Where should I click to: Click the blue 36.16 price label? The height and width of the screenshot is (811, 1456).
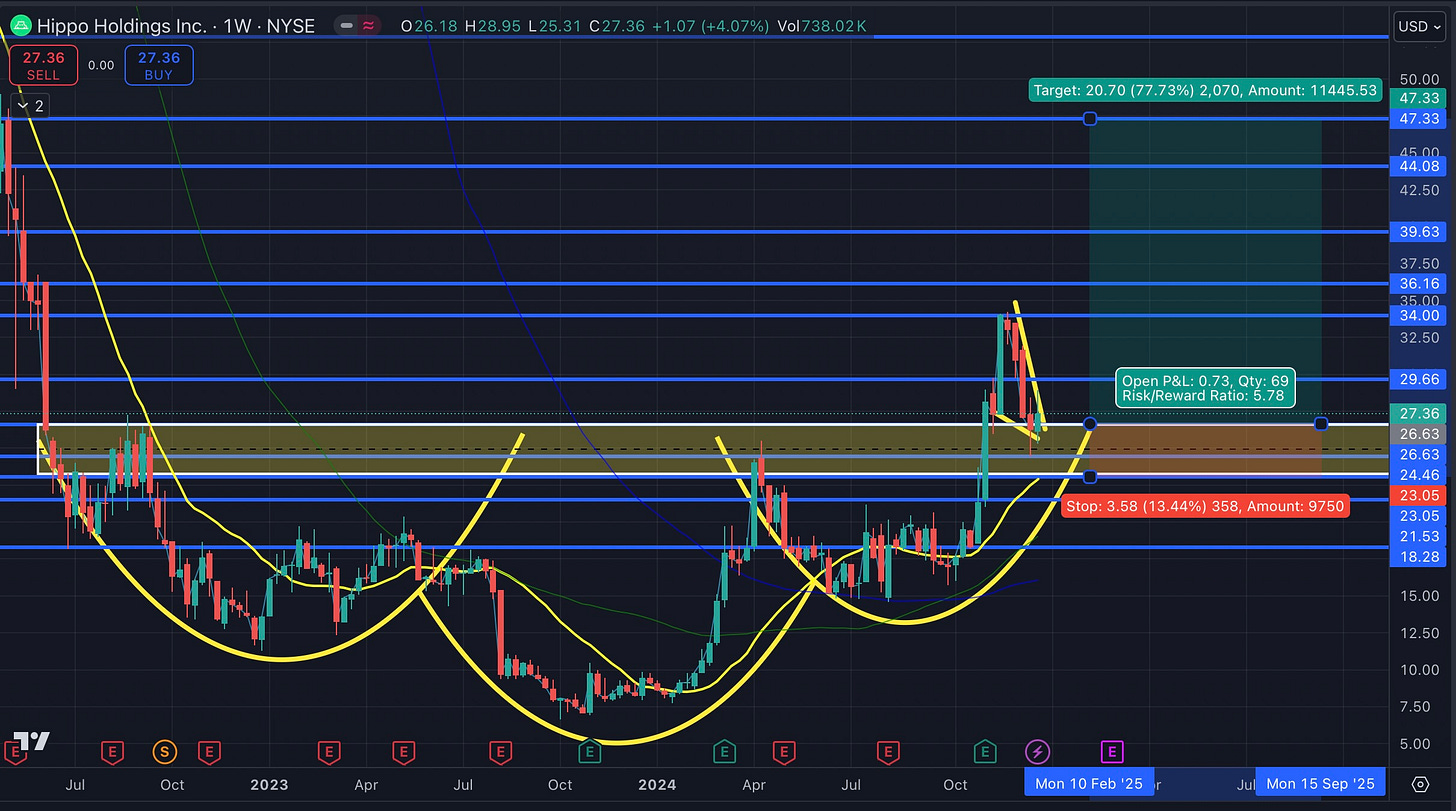tap(1420, 284)
